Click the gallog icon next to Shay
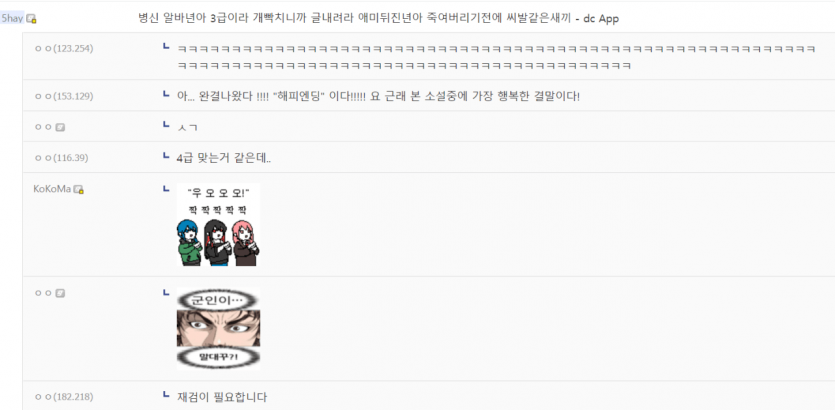The height and width of the screenshot is (410, 835). [32, 19]
